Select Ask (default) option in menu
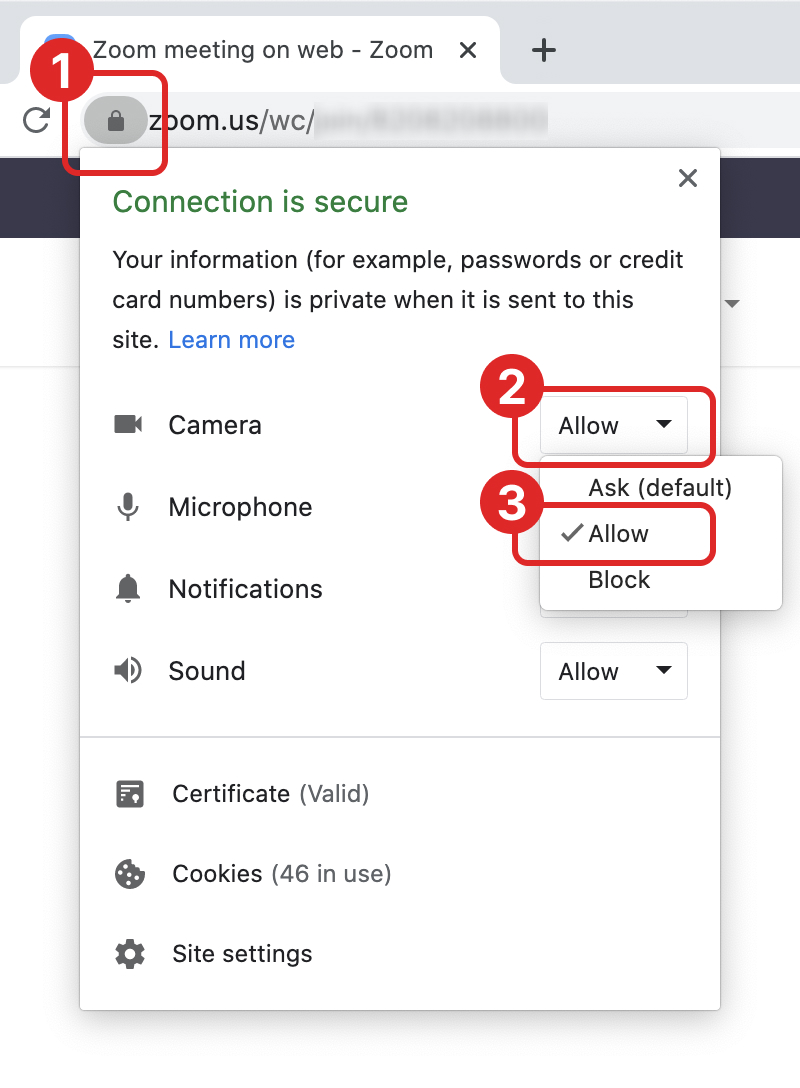The height and width of the screenshot is (1088, 800). [x=660, y=488]
